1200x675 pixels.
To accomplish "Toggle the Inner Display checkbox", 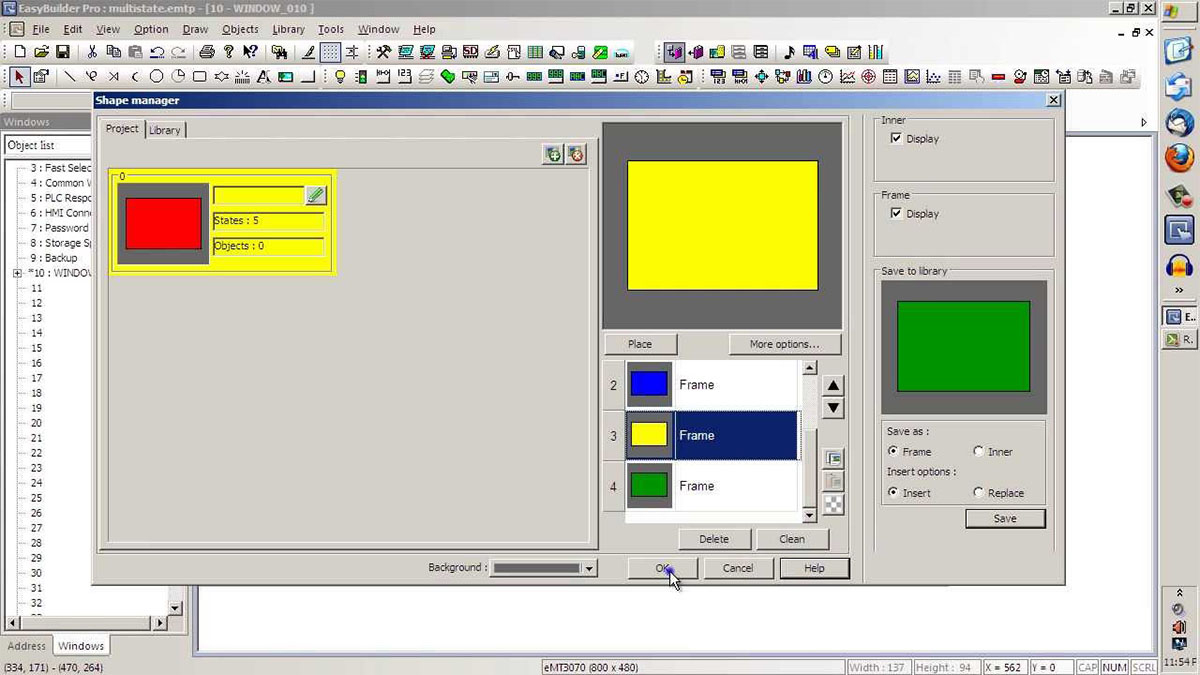I will click(x=896, y=138).
